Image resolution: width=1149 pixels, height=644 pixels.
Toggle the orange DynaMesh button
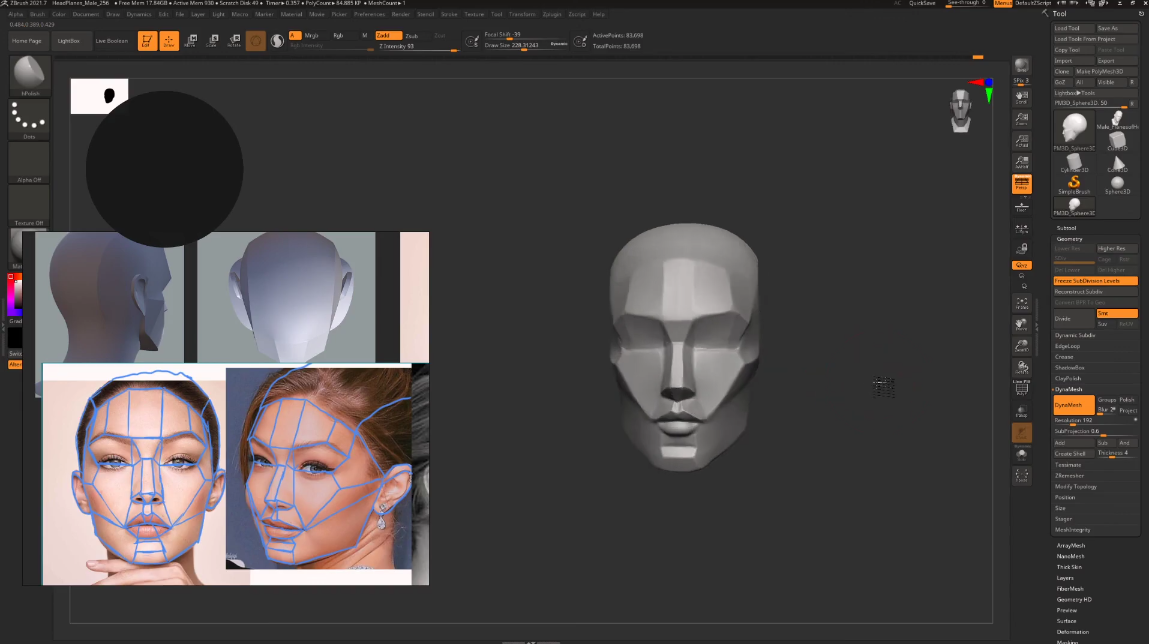1074,405
